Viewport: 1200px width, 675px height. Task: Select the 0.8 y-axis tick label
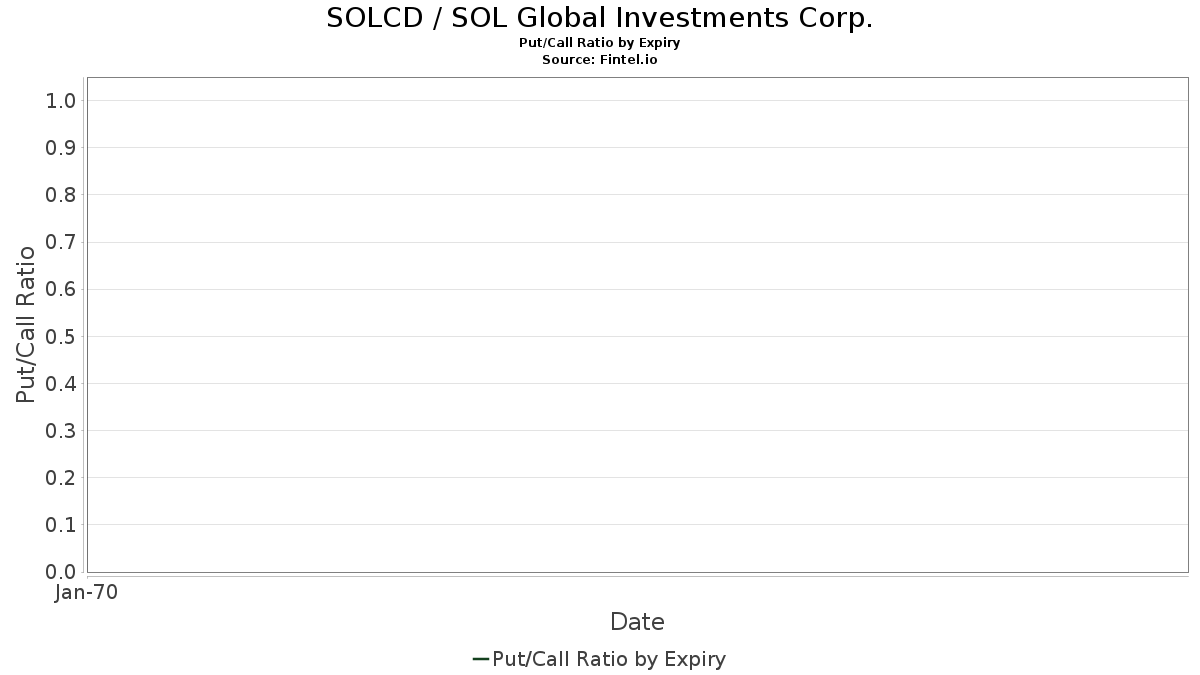[x=61, y=195]
